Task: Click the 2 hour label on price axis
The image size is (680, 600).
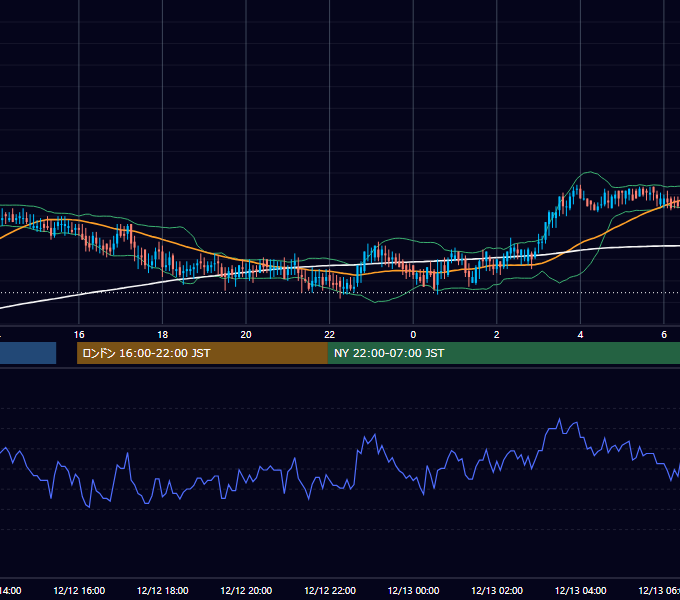Action: click(x=497, y=334)
